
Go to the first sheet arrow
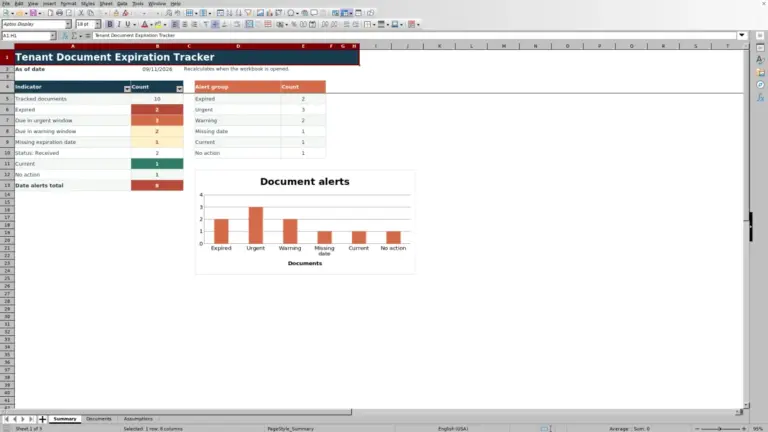pos(6,419)
